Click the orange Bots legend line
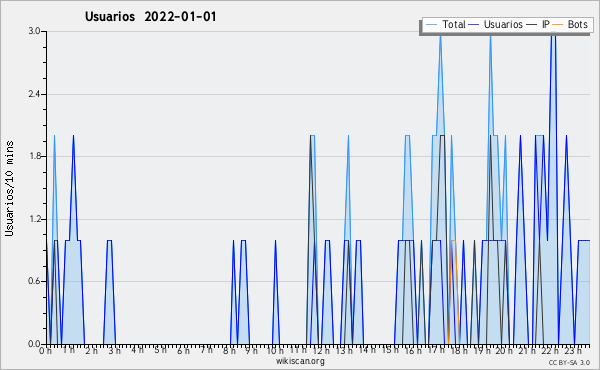 click(558, 25)
